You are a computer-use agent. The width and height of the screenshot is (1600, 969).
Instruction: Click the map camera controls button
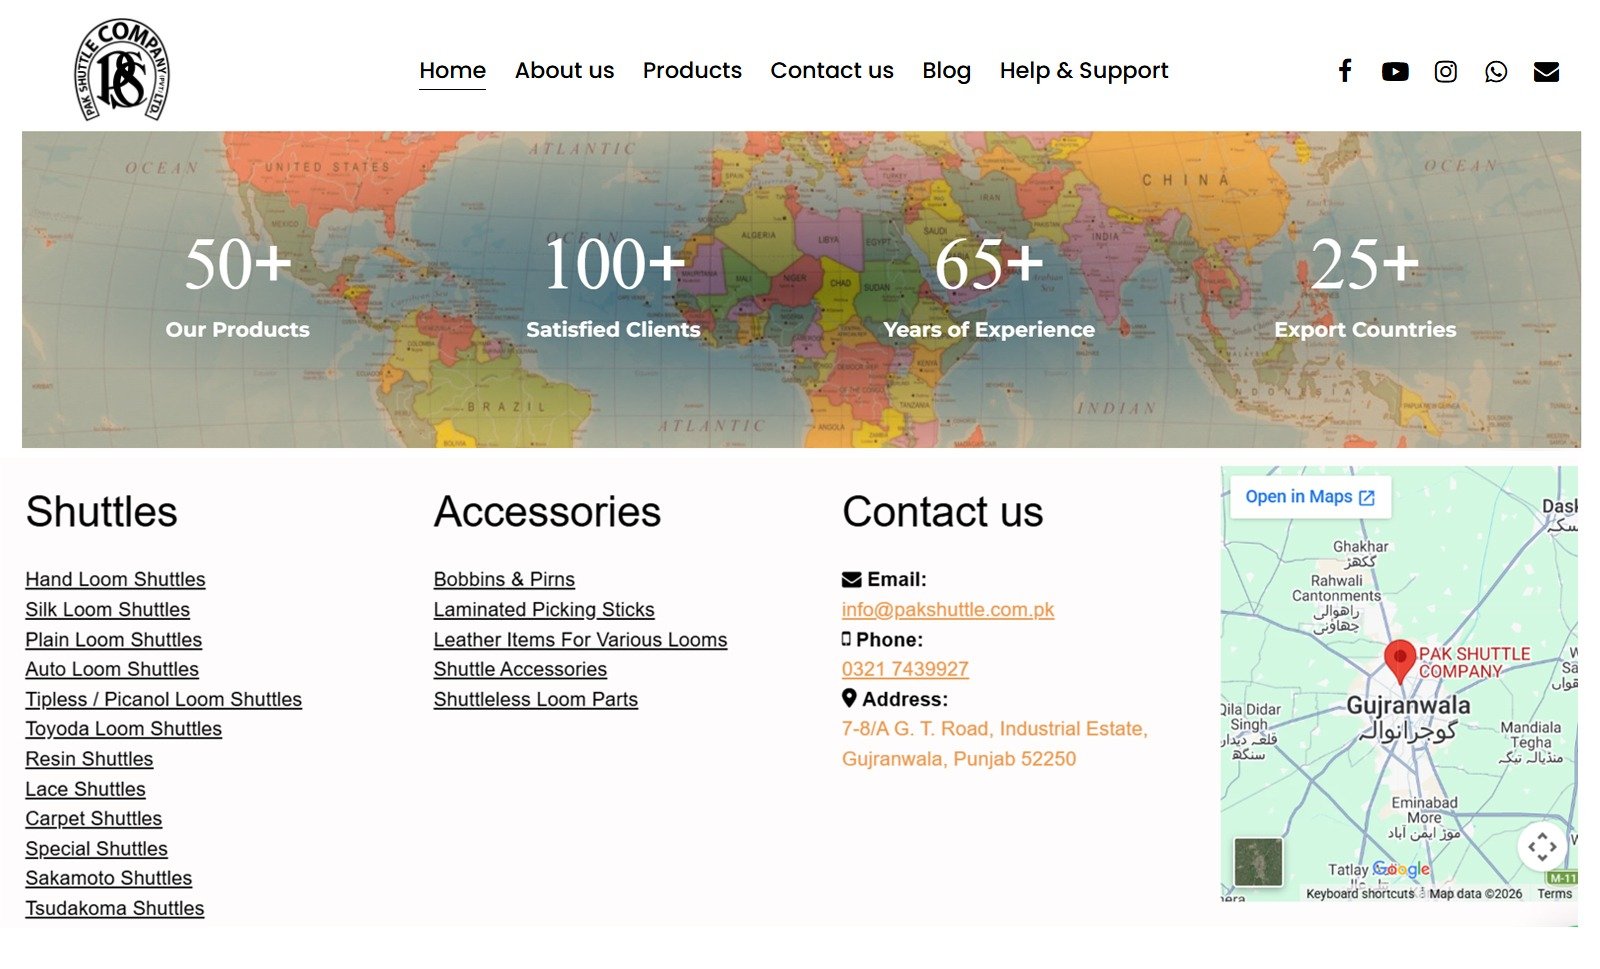1542,847
